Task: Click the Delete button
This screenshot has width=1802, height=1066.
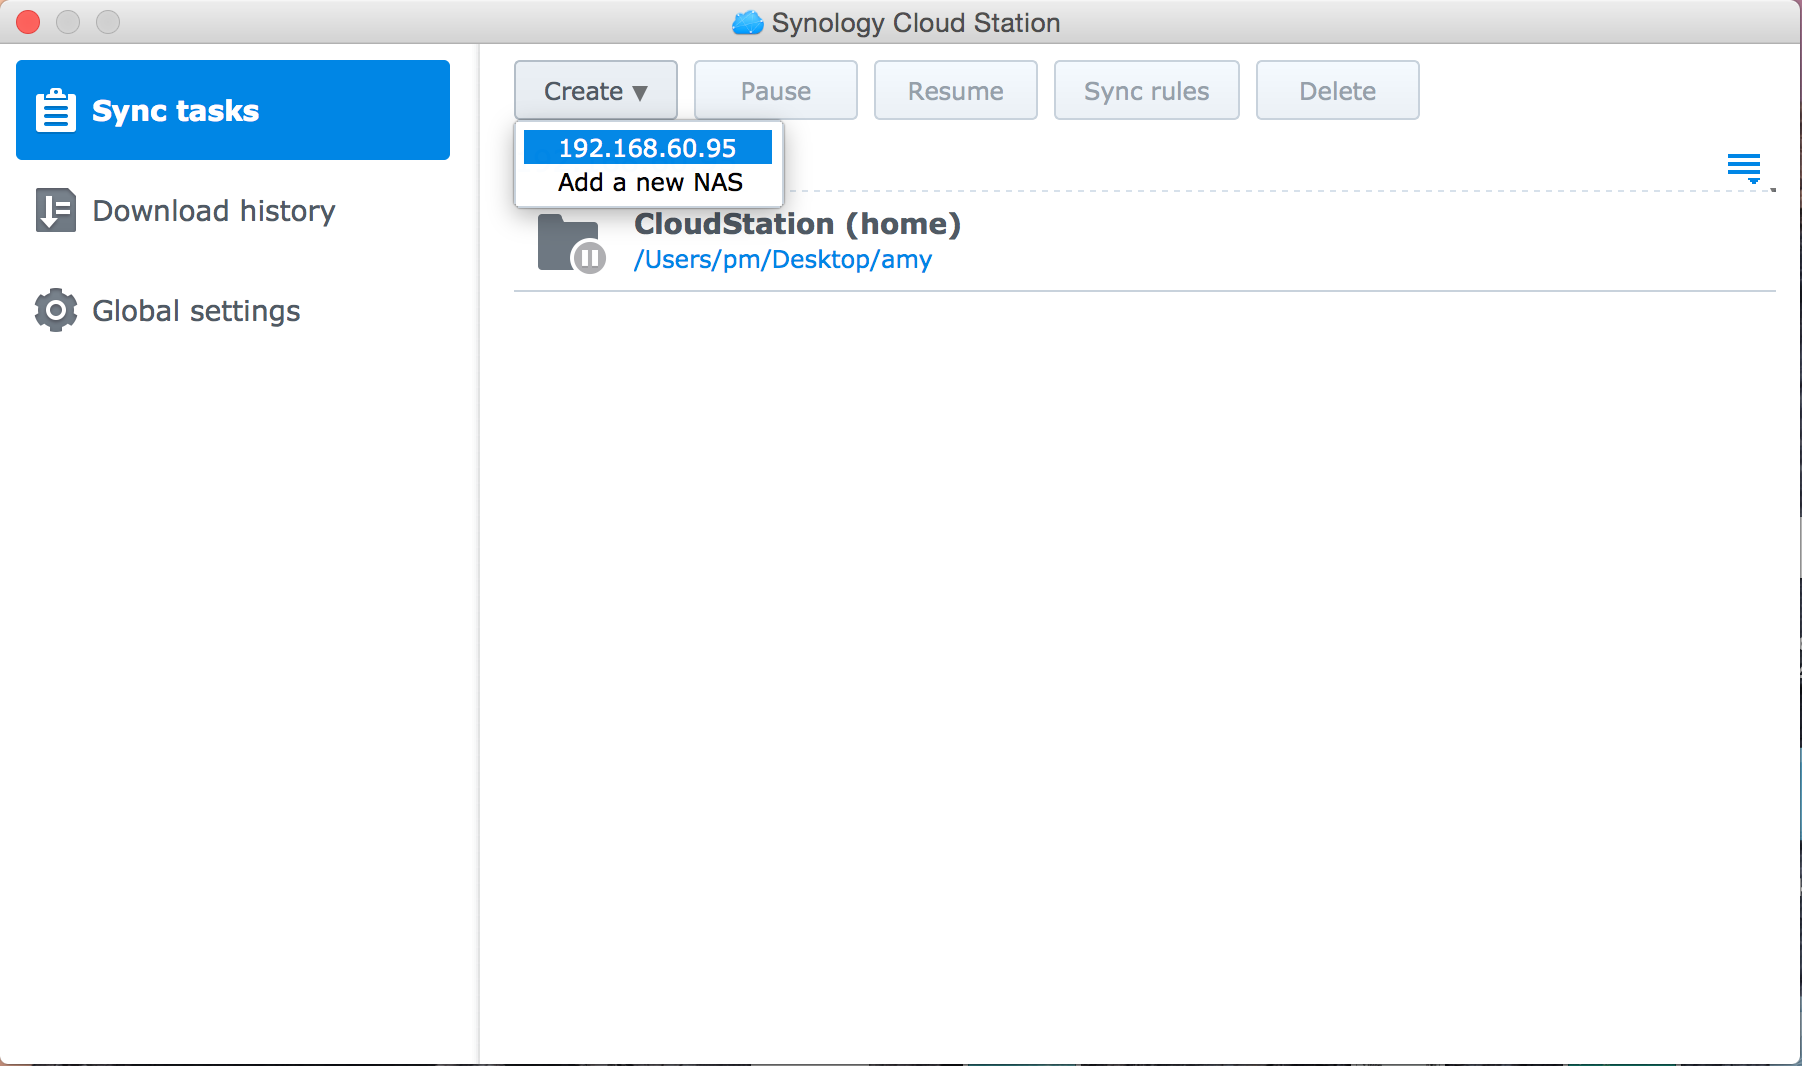Action: point(1338,90)
